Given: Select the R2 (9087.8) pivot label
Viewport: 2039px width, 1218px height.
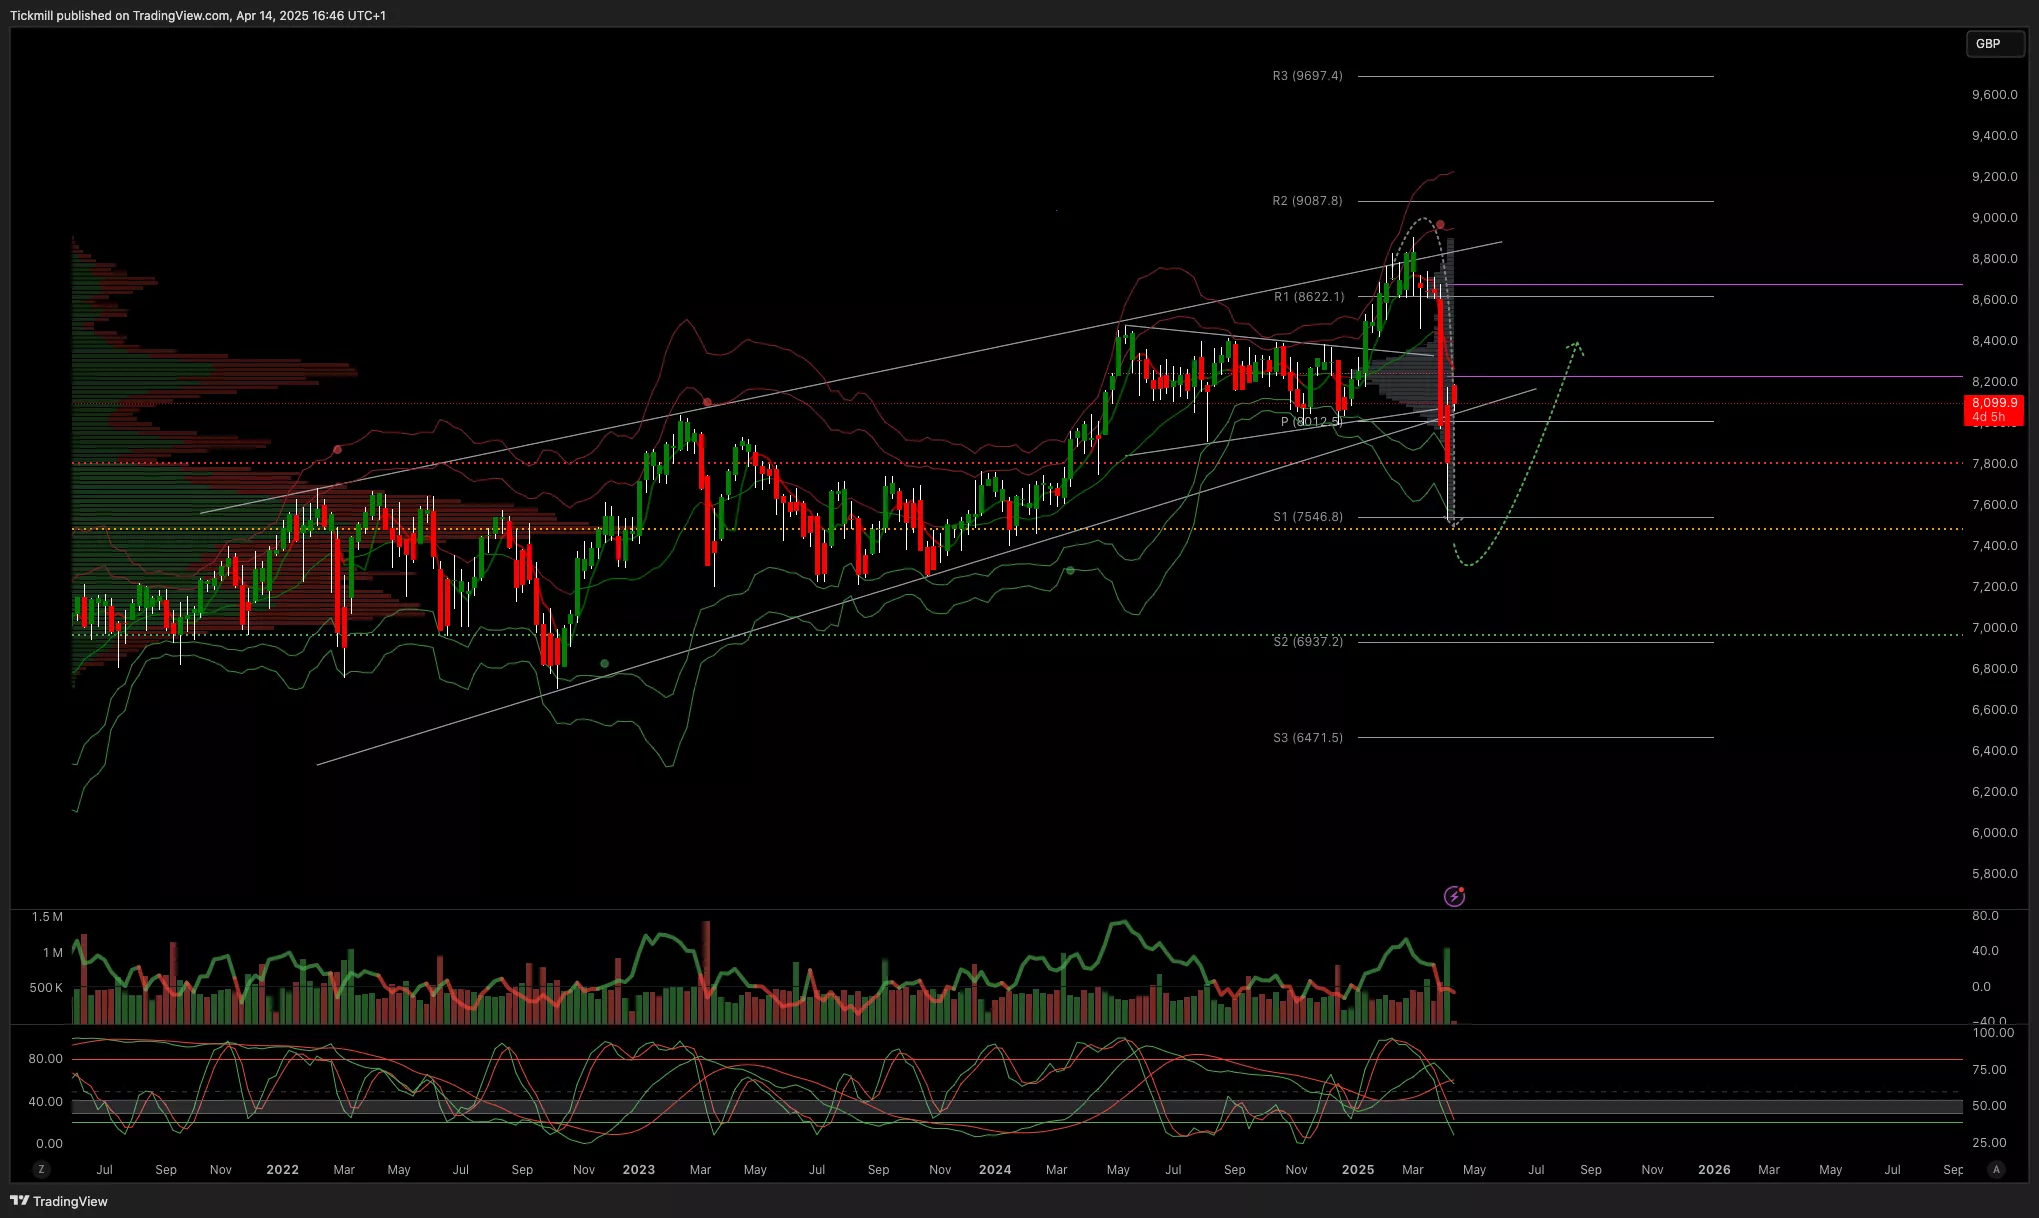Looking at the screenshot, I should [x=1307, y=201].
